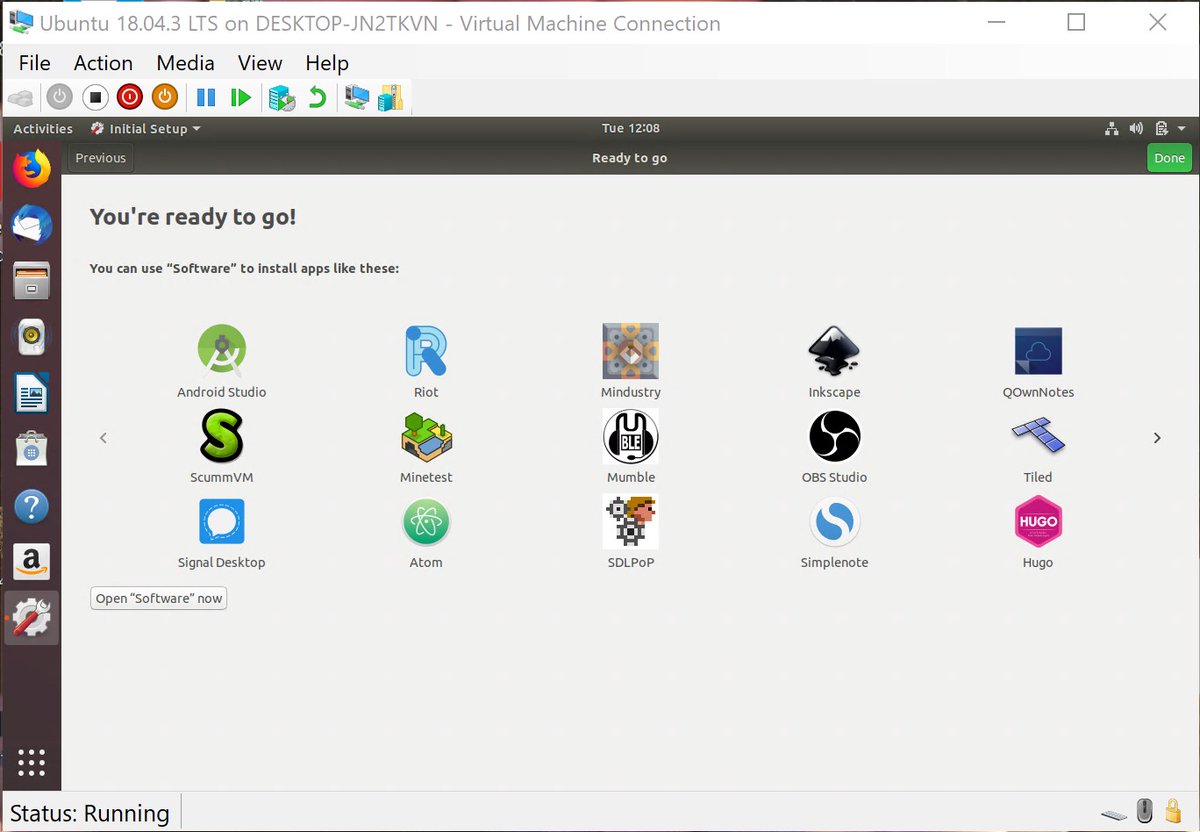Click the Mumble app icon
The height and width of the screenshot is (832, 1200).
[x=630, y=436]
